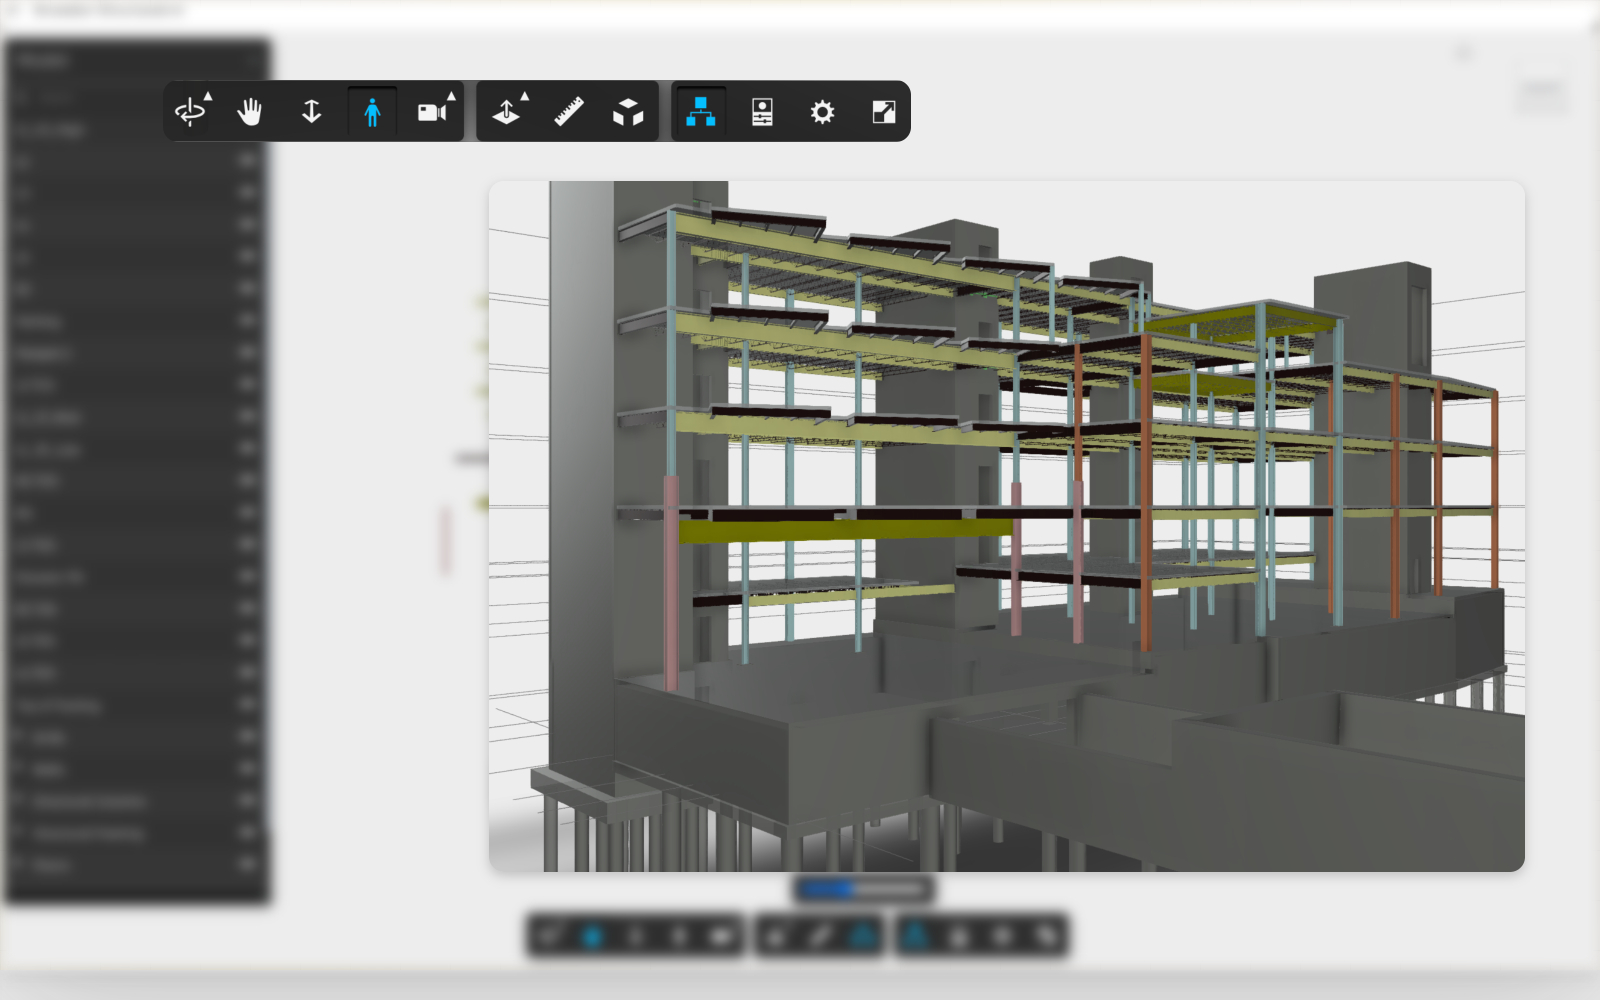This screenshot has width=1600, height=1000.
Task: Choose the Zoom dolly arrow tool
Action: tap(311, 111)
